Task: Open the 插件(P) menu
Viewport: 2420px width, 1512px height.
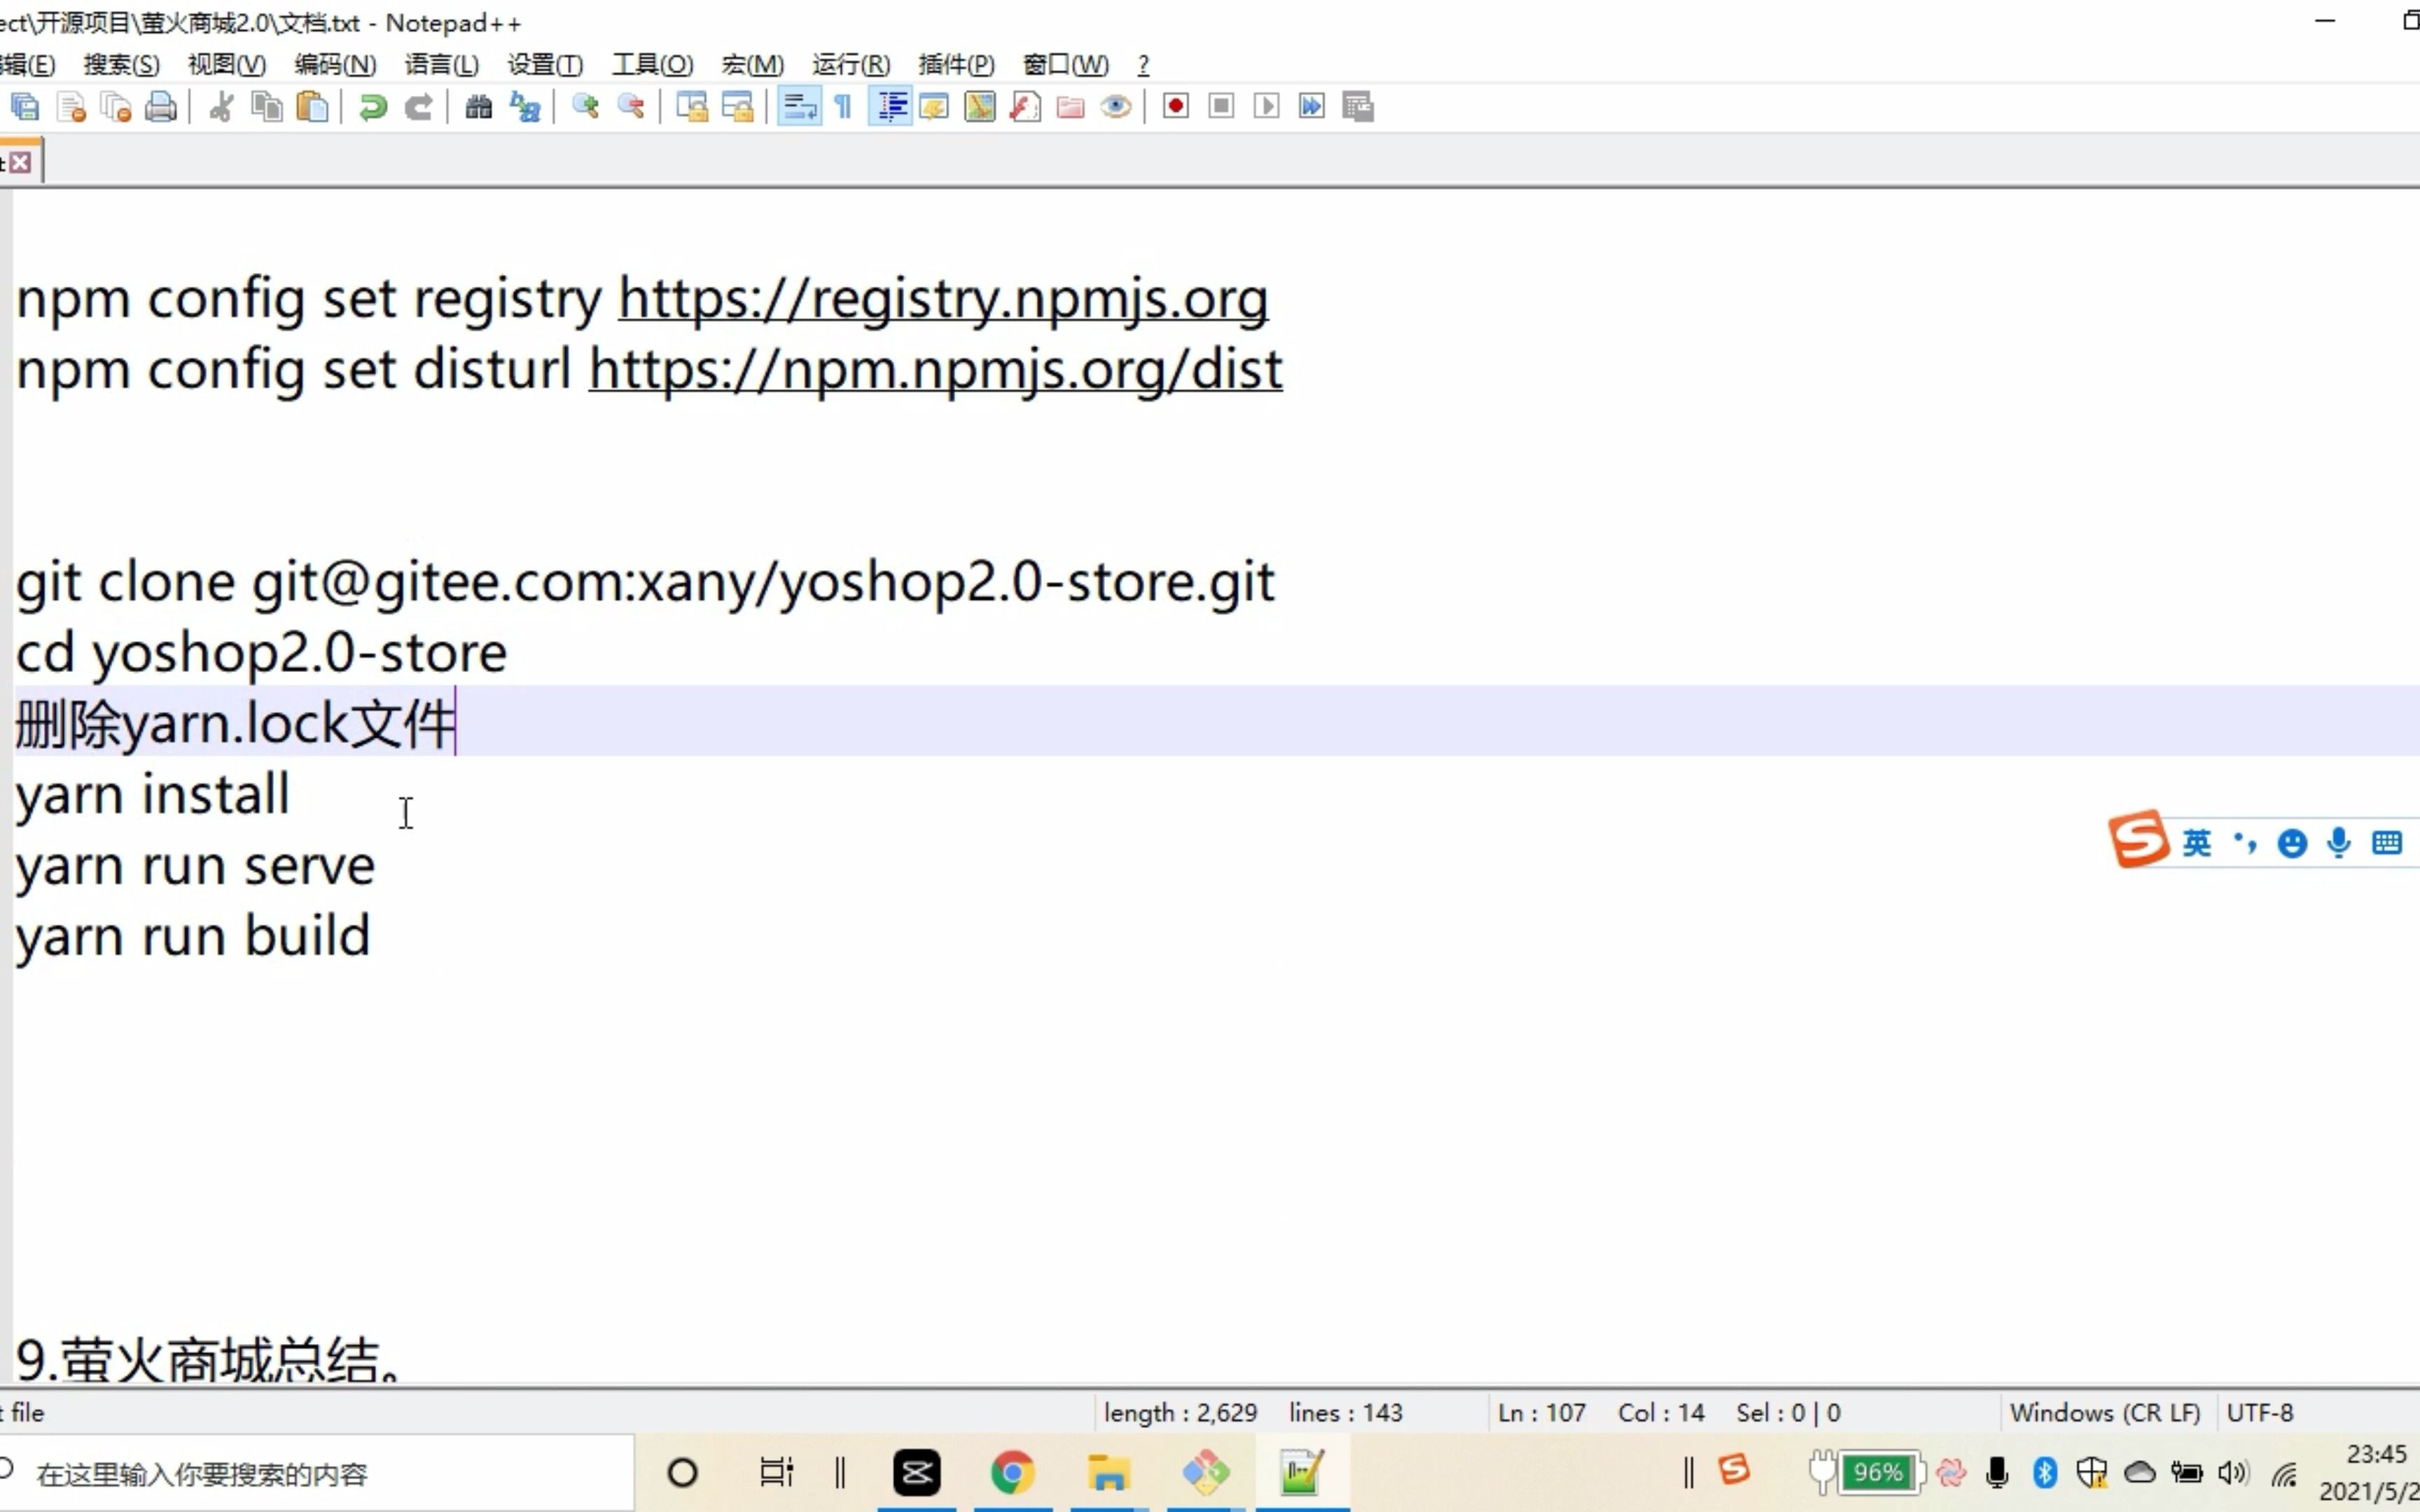Action: point(957,65)
